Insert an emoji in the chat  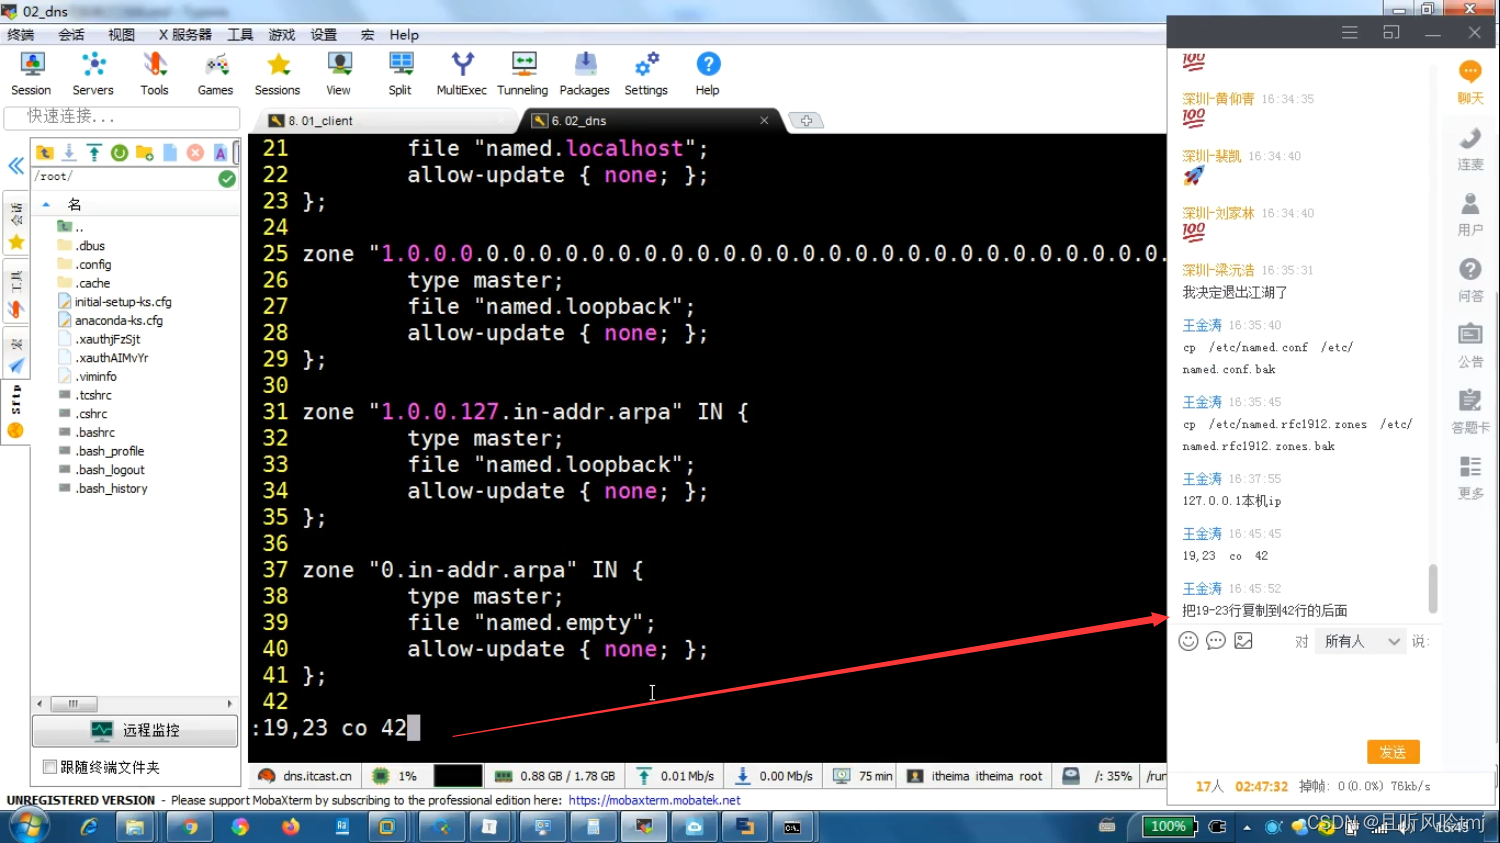tap(1188, 641)
